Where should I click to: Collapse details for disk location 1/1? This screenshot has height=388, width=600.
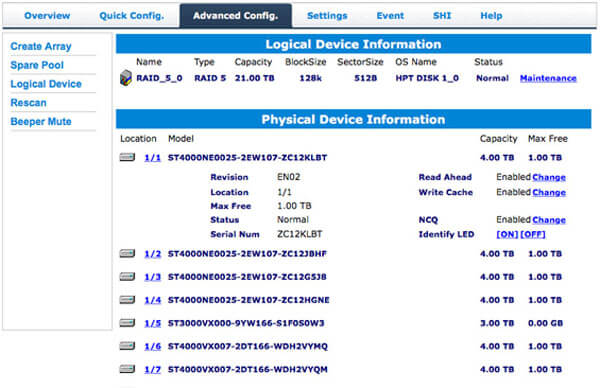(153, 158)
